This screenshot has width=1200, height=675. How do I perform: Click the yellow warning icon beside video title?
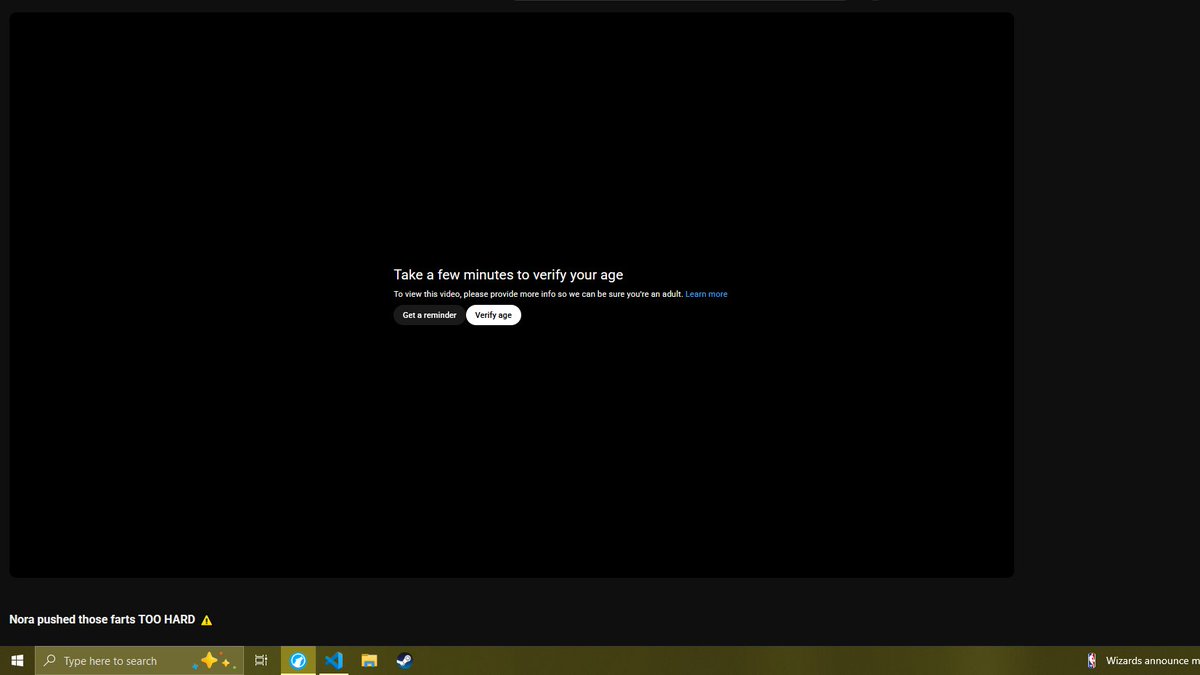click(x=206, y=620)
